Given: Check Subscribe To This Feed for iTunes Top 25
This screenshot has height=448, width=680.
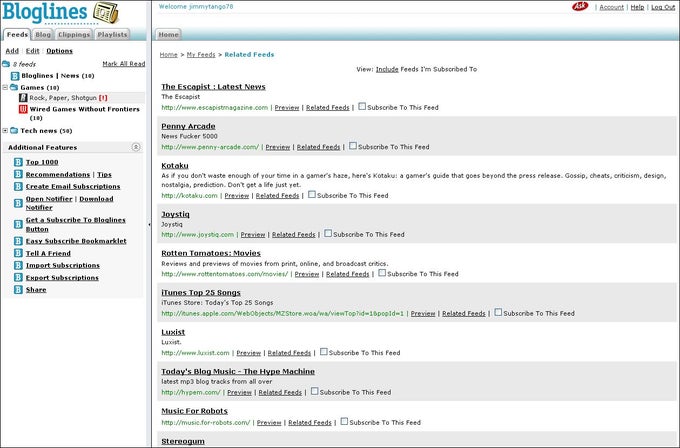Looking at the screenshot, I should 498,312.
